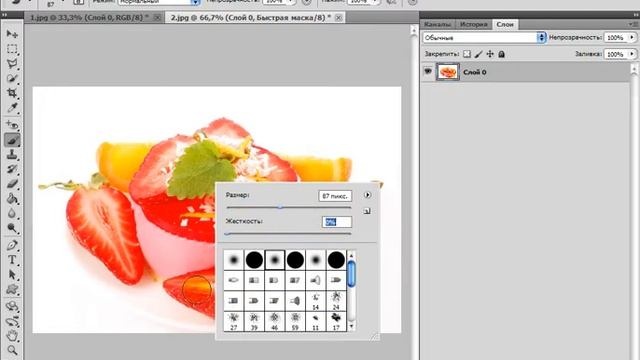This screenshot has height=360, width=640.
Task: Create new brush preset from current brush
Action: [x=367, y=211]
